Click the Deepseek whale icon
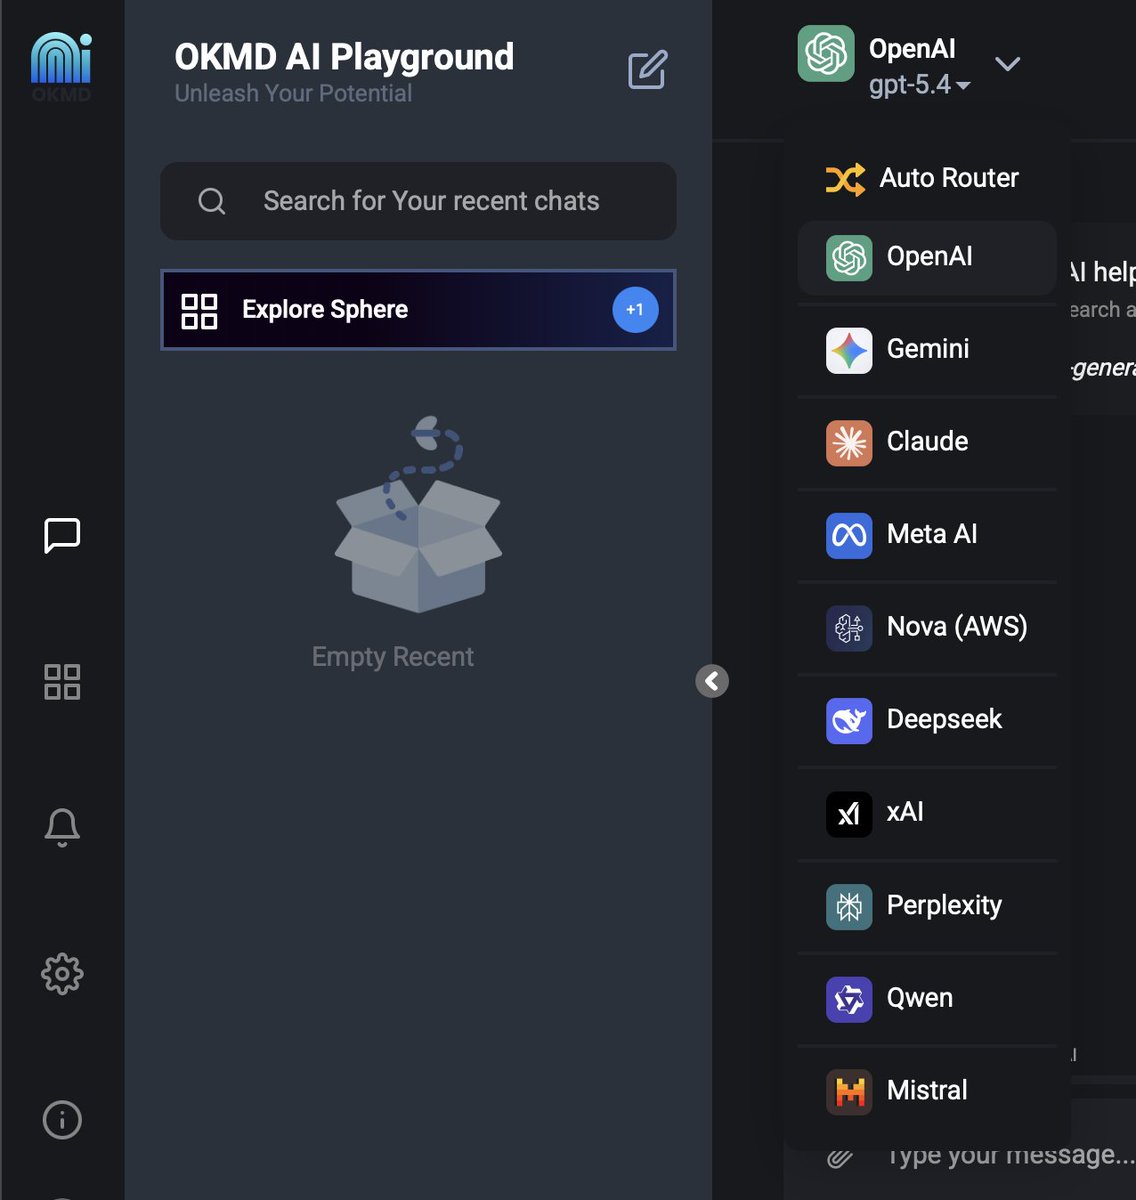This screenshot has width=1136, height=1200. point(849,721)
